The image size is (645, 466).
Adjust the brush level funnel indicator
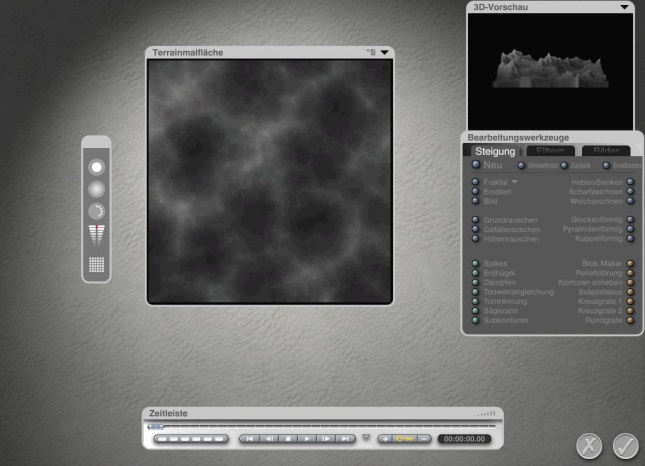pyautogui.click(x=97, y=235)
